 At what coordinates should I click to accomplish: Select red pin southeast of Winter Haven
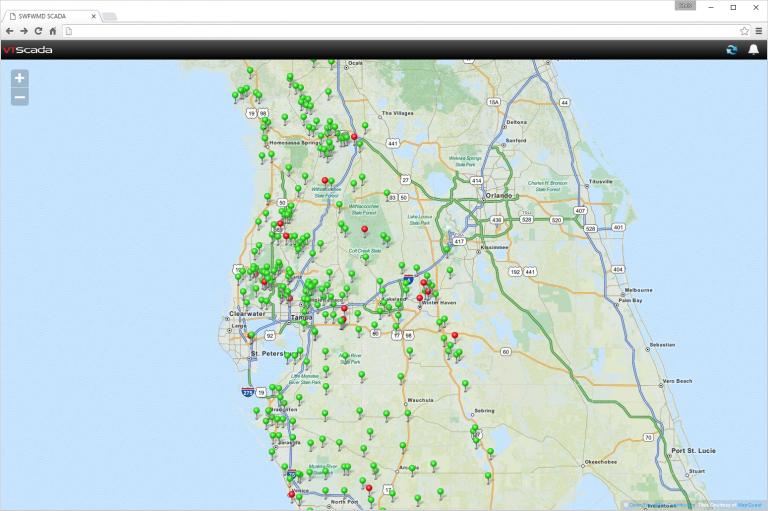[455, 336]
